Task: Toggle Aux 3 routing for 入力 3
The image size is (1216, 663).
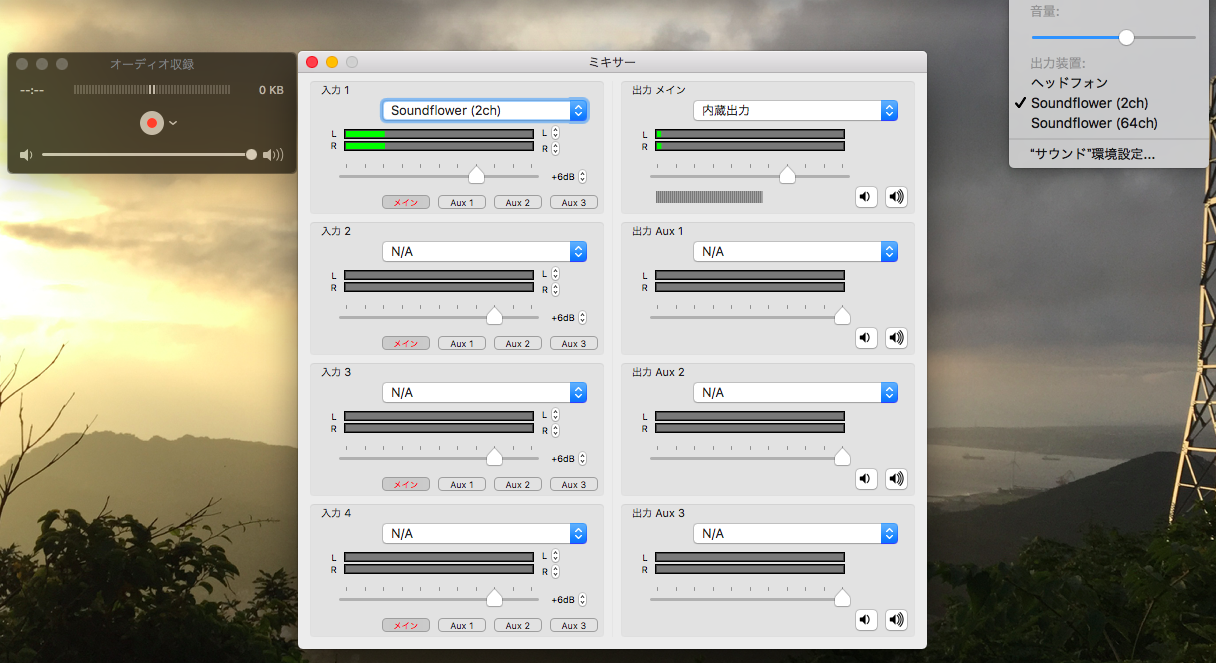Action: point(574,484)
